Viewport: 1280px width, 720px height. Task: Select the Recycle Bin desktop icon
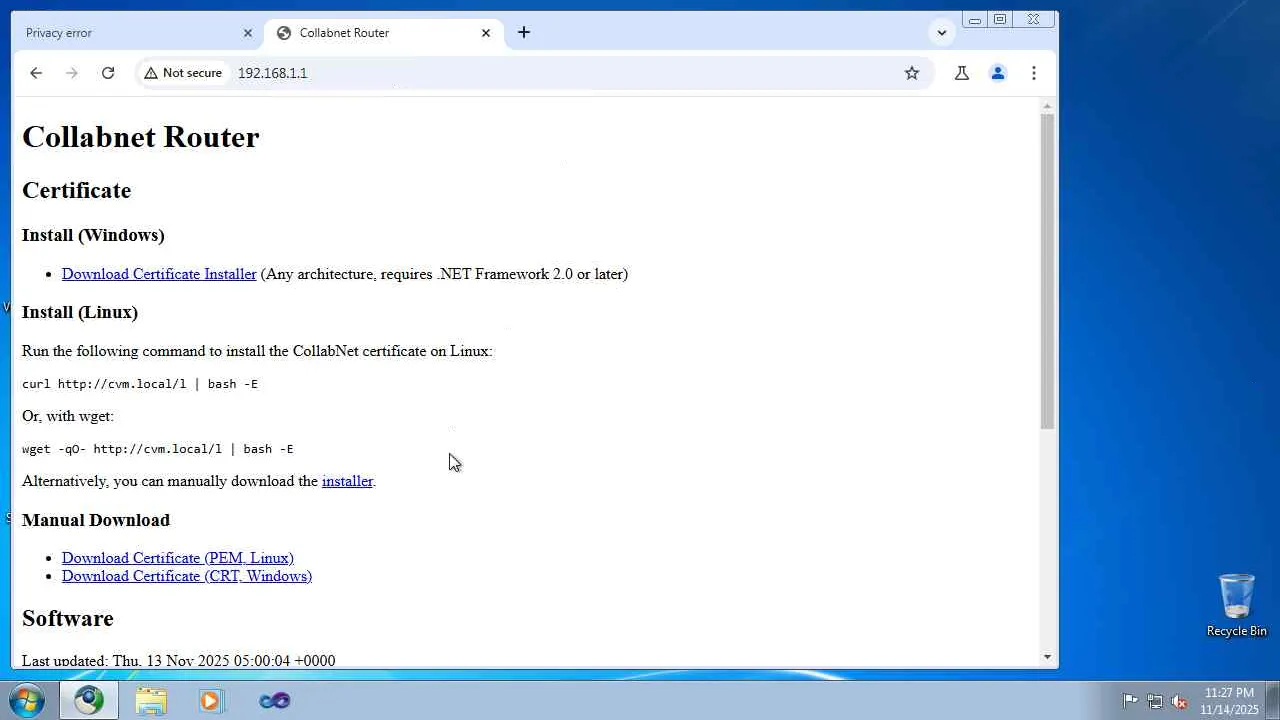click(1237, 605)
